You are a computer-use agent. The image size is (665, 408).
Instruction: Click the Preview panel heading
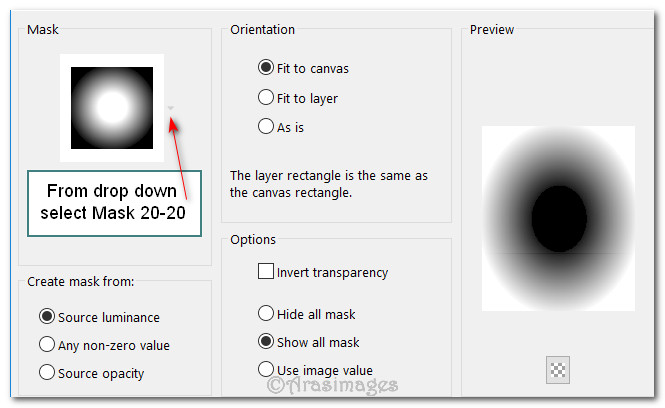[x=494, y=30]
